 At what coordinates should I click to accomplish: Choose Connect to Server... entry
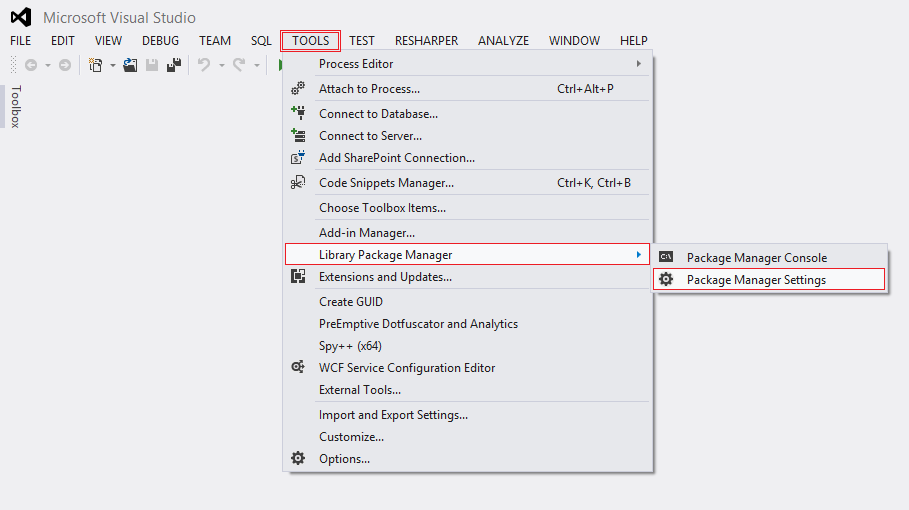467,136
